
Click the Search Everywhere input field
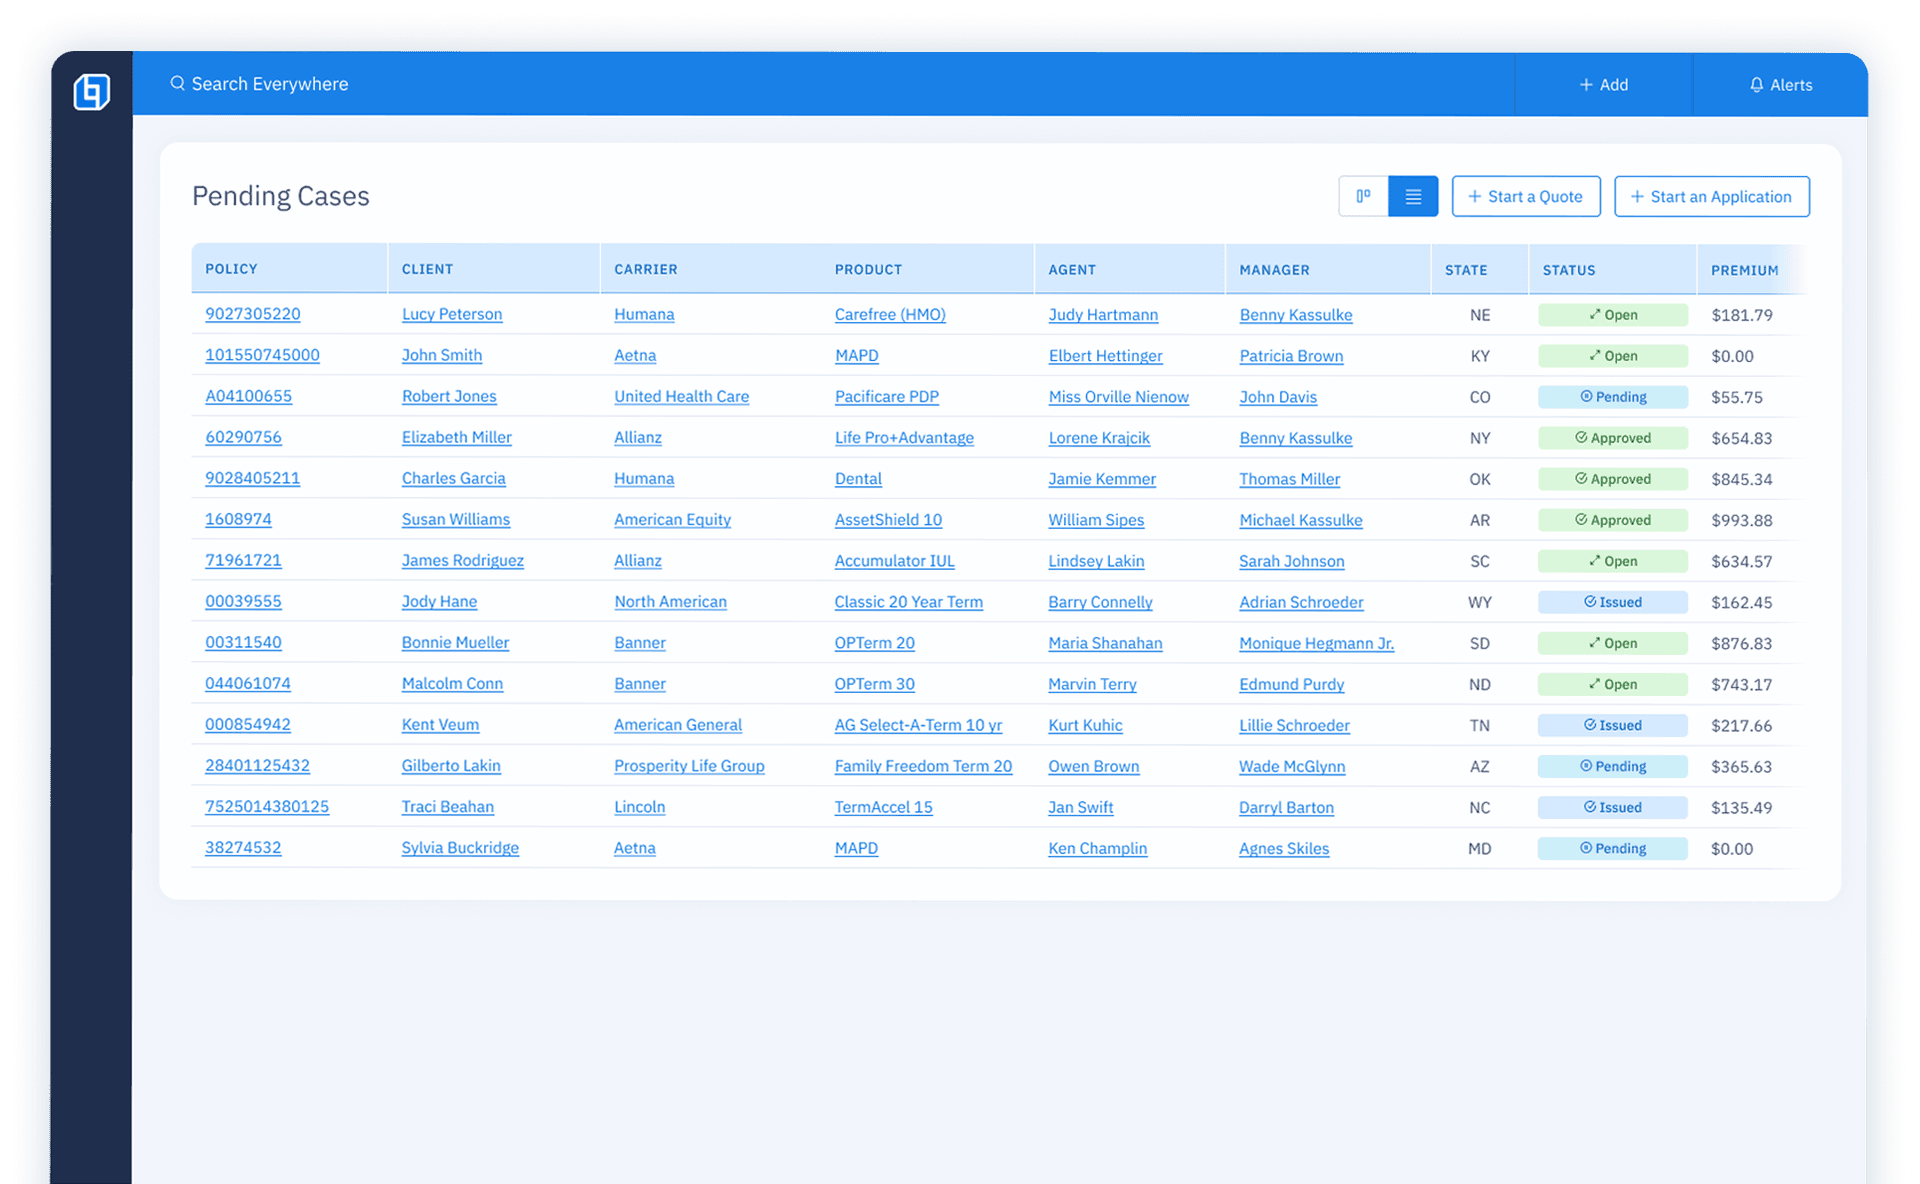click(270, 84)
